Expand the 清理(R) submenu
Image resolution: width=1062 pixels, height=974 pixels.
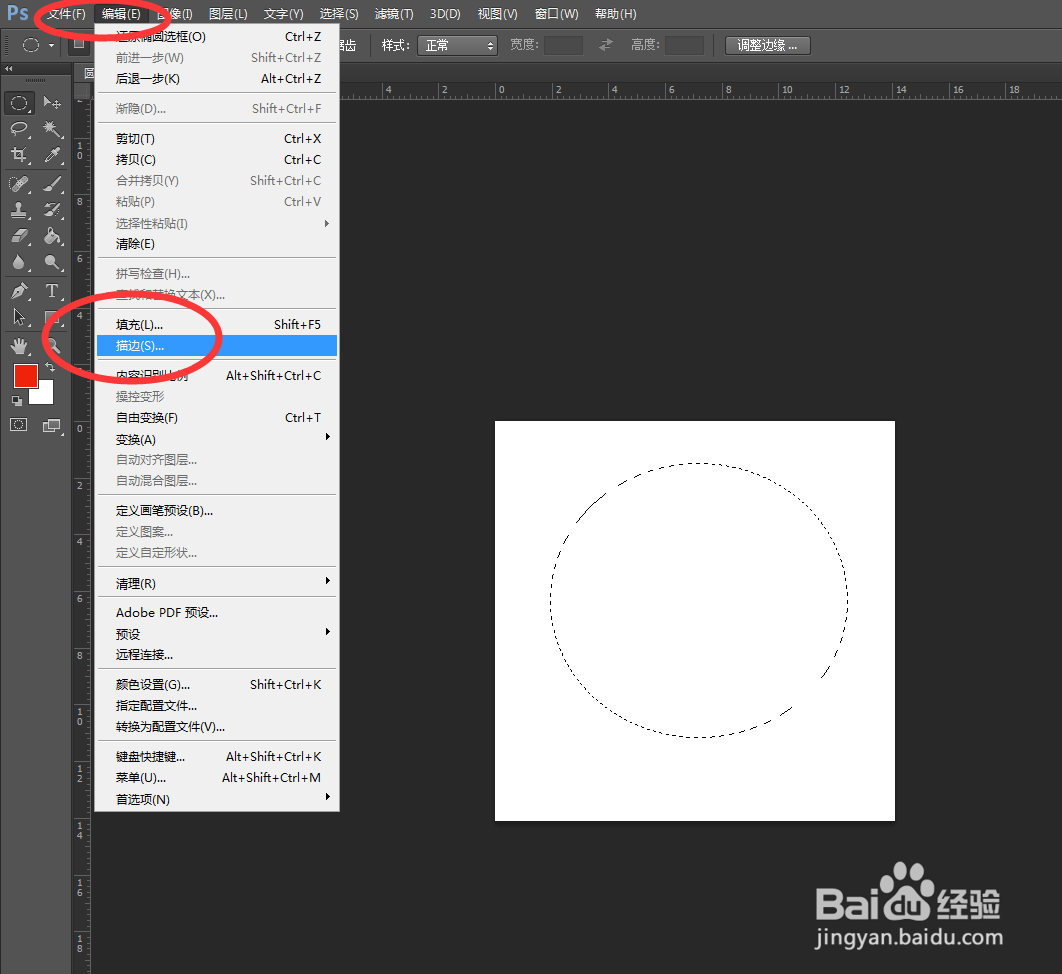point(217,583)
